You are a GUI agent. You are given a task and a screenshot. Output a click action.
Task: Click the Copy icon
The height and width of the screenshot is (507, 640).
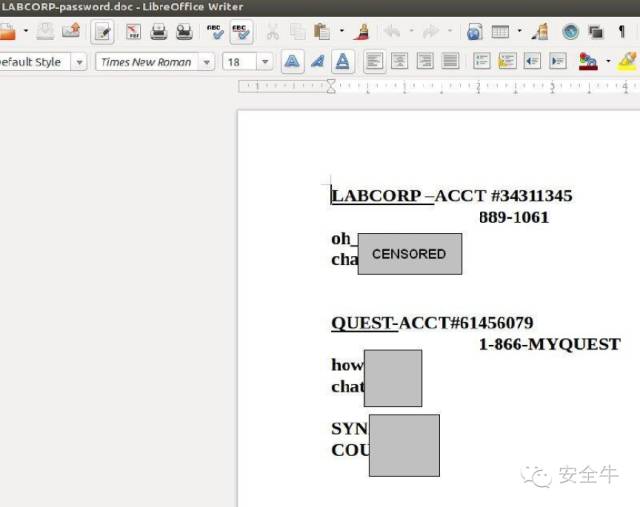[x=298, y=31]
